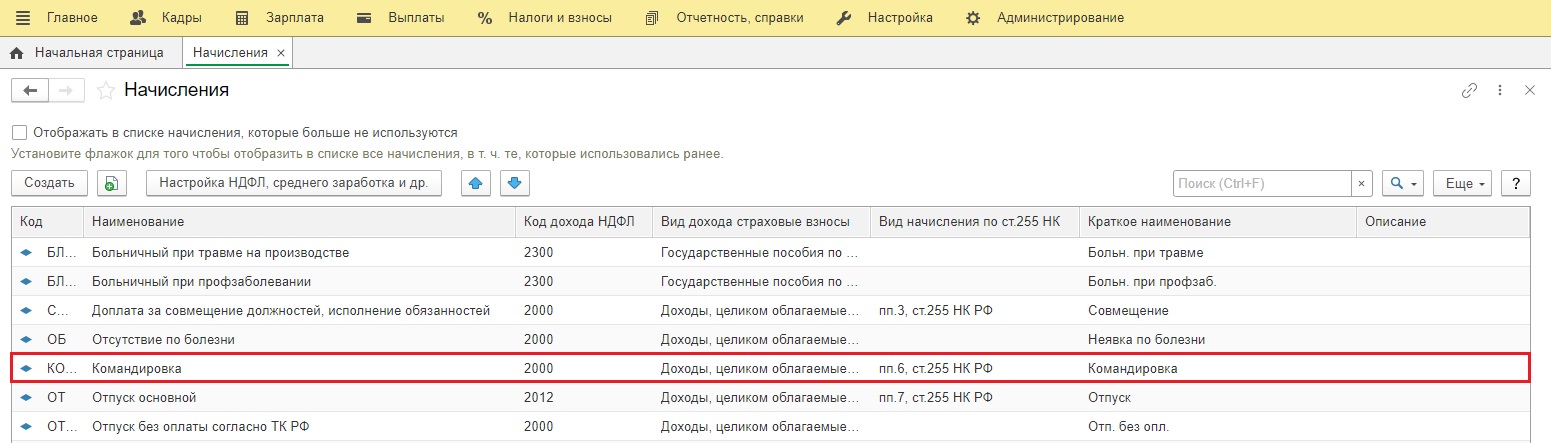
Task: Sort by Код column header
Action: [48, 221]
